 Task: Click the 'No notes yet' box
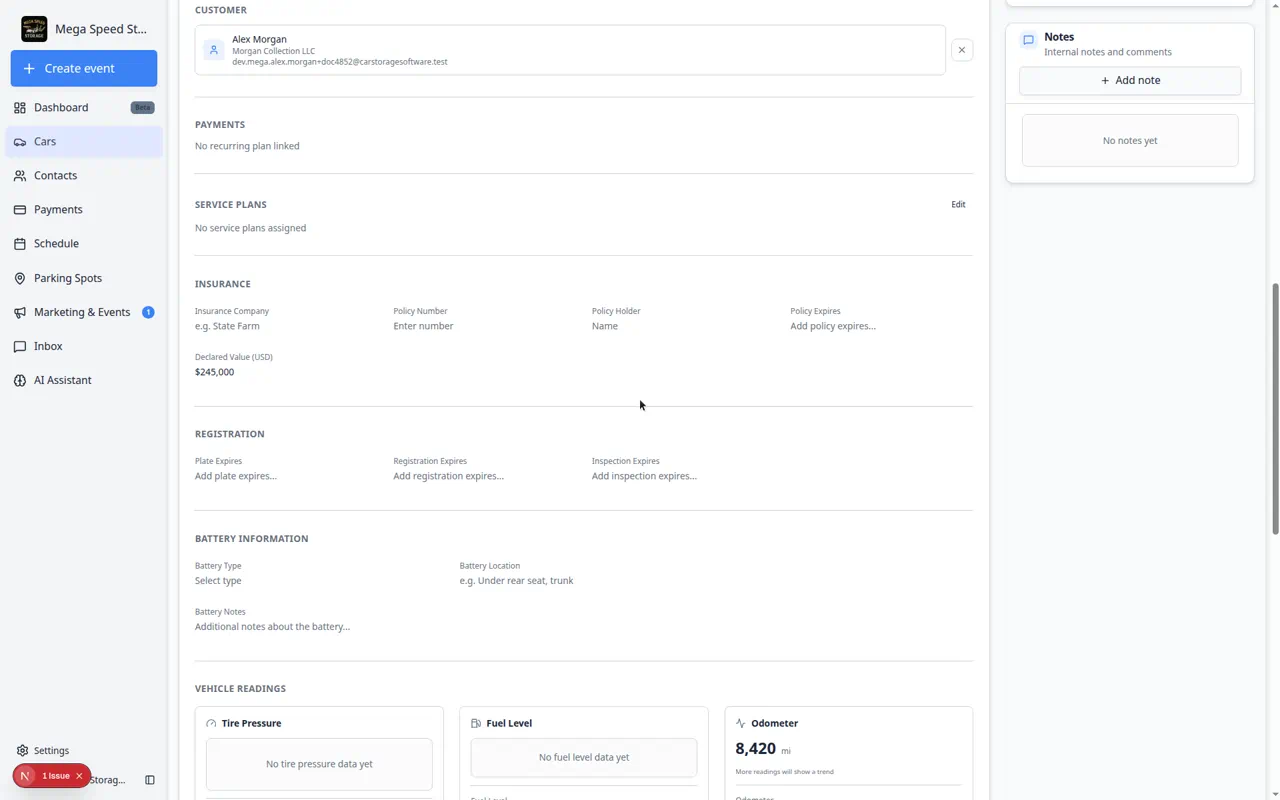tap(1130, 141)
